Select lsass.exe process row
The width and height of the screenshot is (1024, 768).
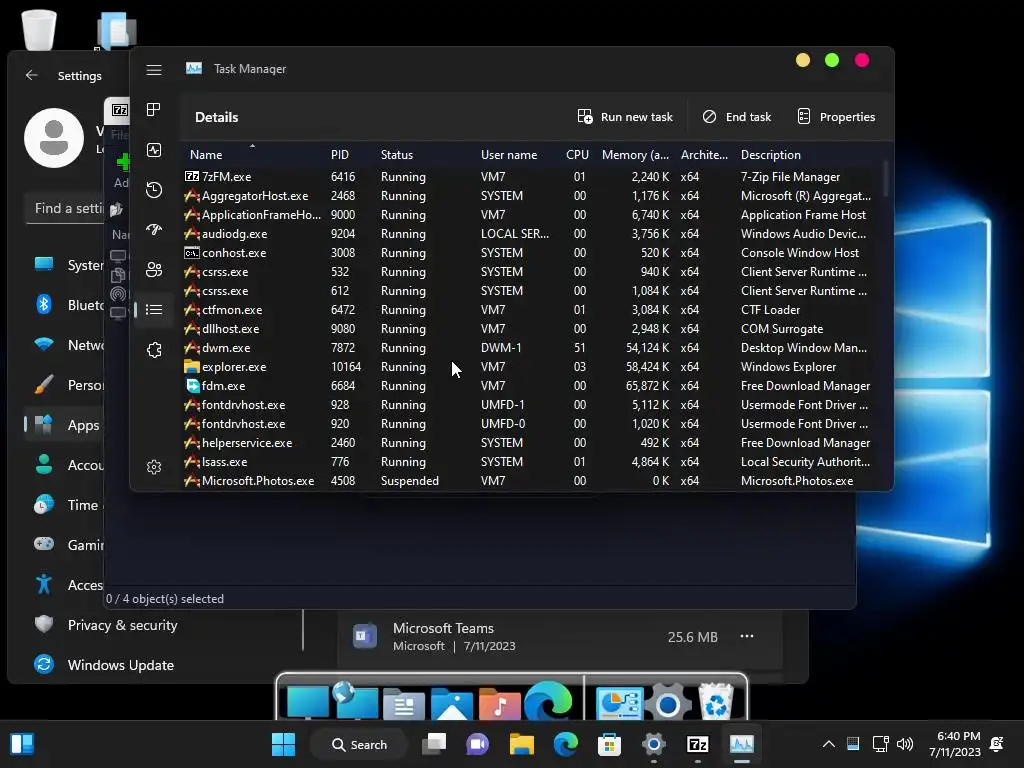tap(531, 462)
